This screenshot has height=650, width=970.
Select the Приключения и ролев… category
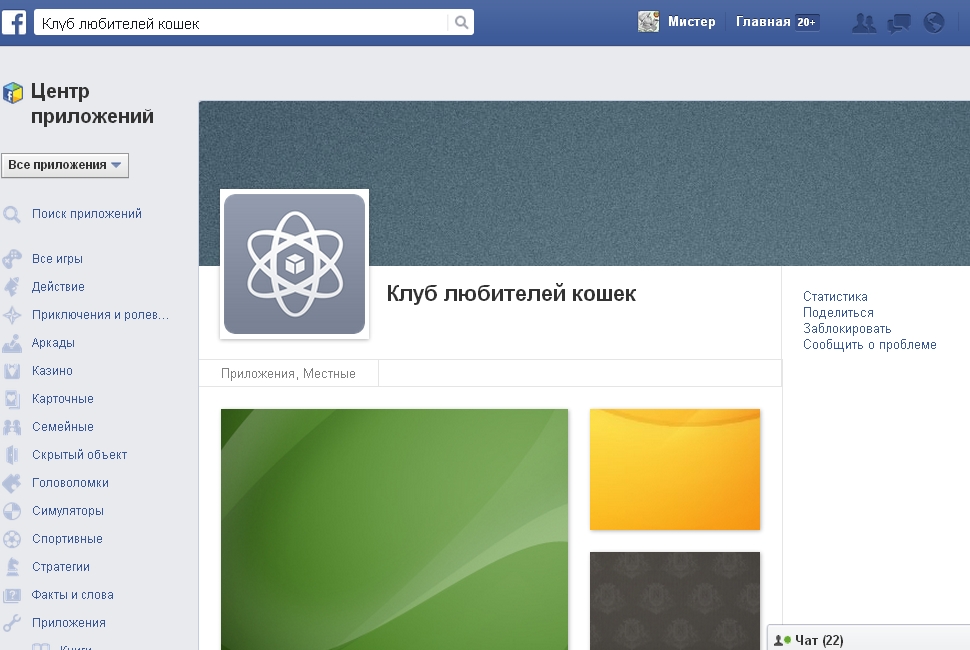[100, 315]
